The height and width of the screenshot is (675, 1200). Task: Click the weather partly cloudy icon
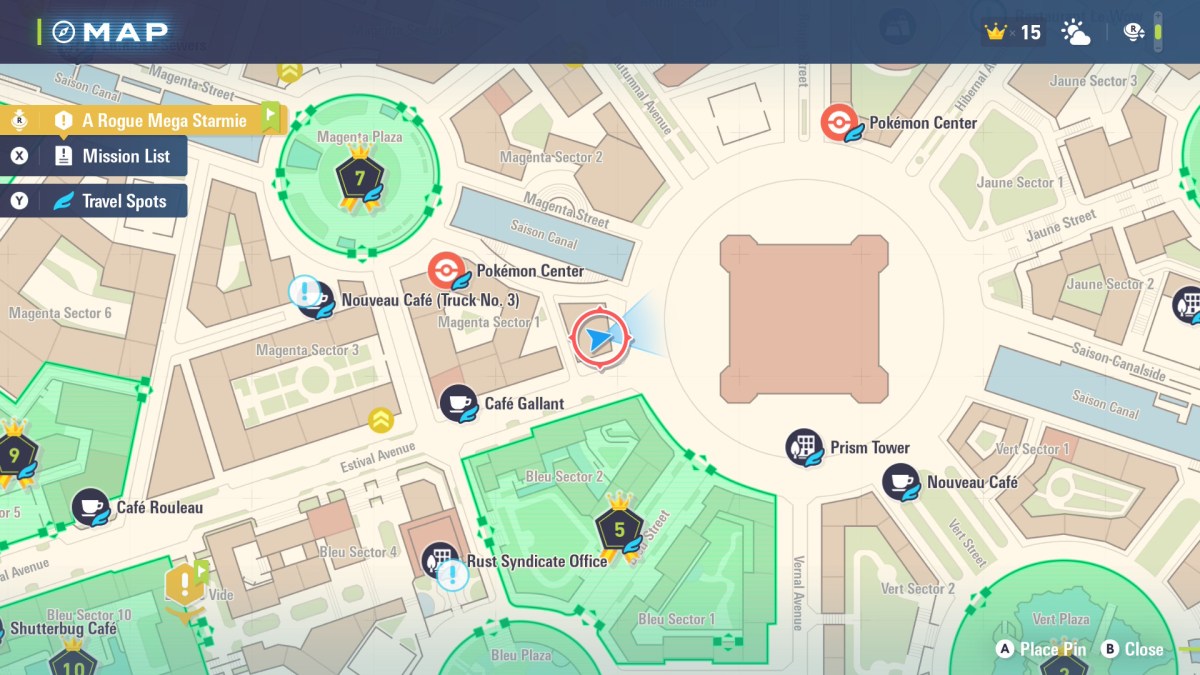1076,33
